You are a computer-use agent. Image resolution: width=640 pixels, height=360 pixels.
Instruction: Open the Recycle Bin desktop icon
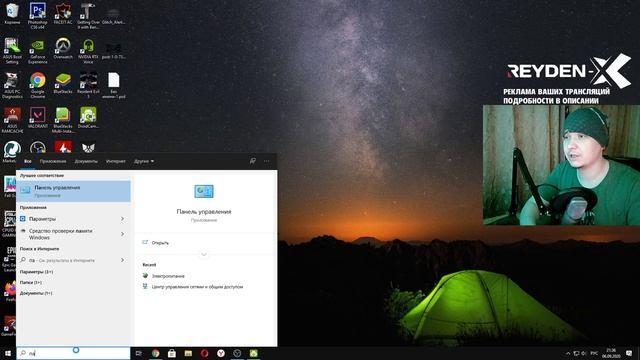point(12,13)
